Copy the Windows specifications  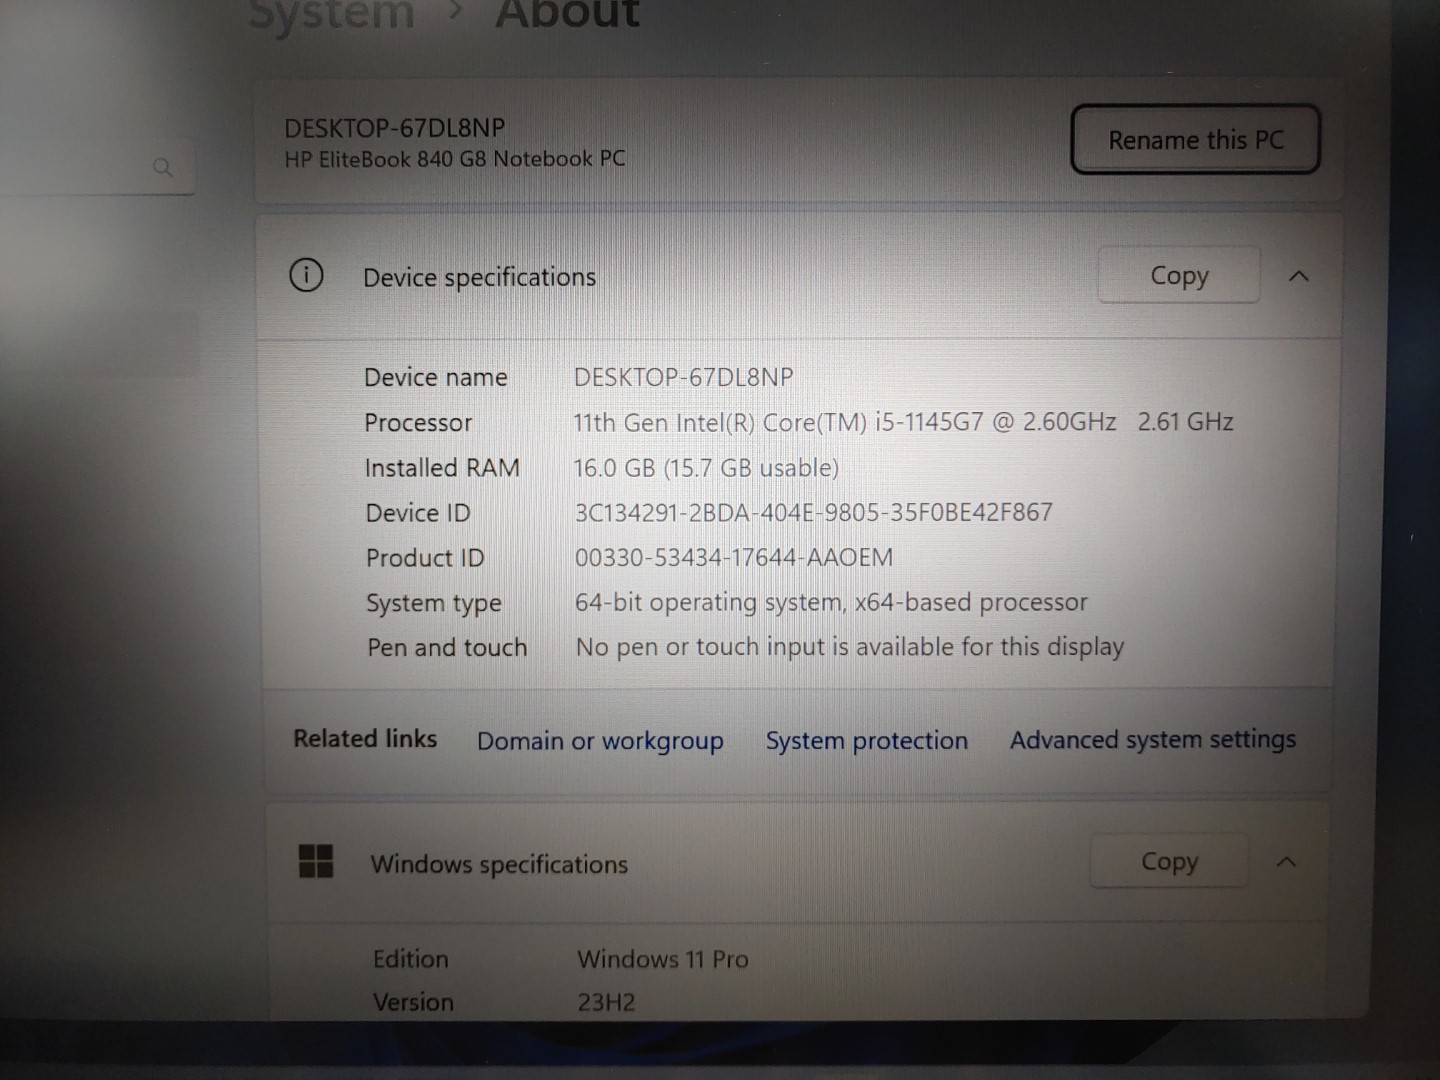point(1169,861)
